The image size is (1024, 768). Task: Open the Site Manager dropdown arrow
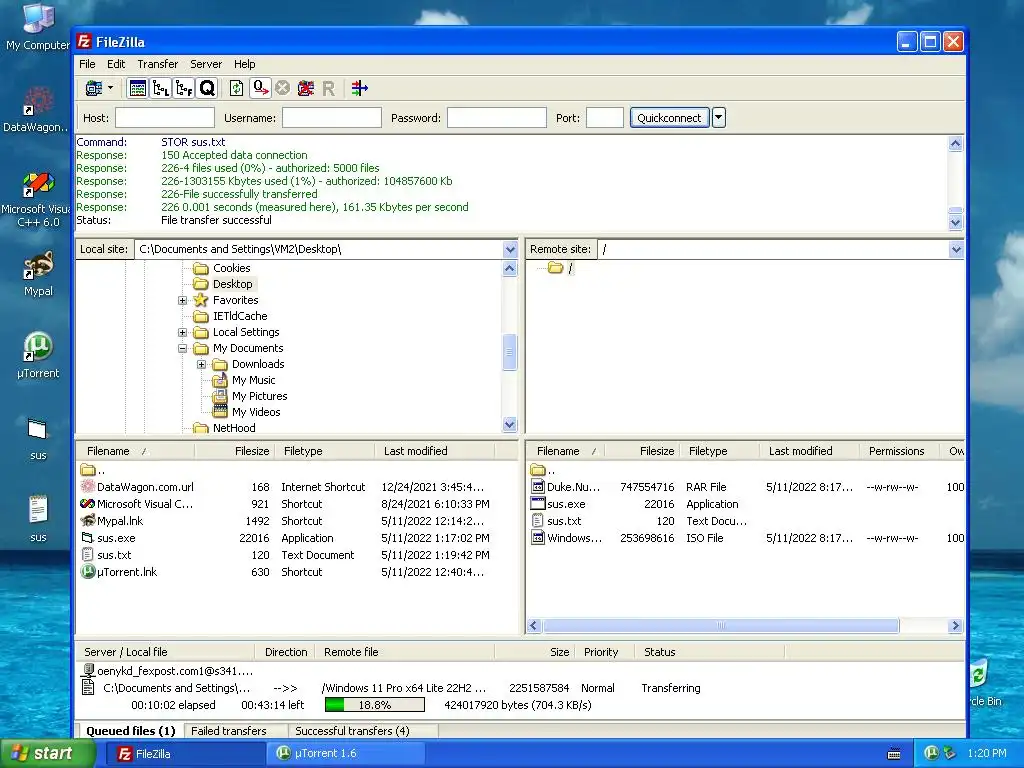[110, 88]
